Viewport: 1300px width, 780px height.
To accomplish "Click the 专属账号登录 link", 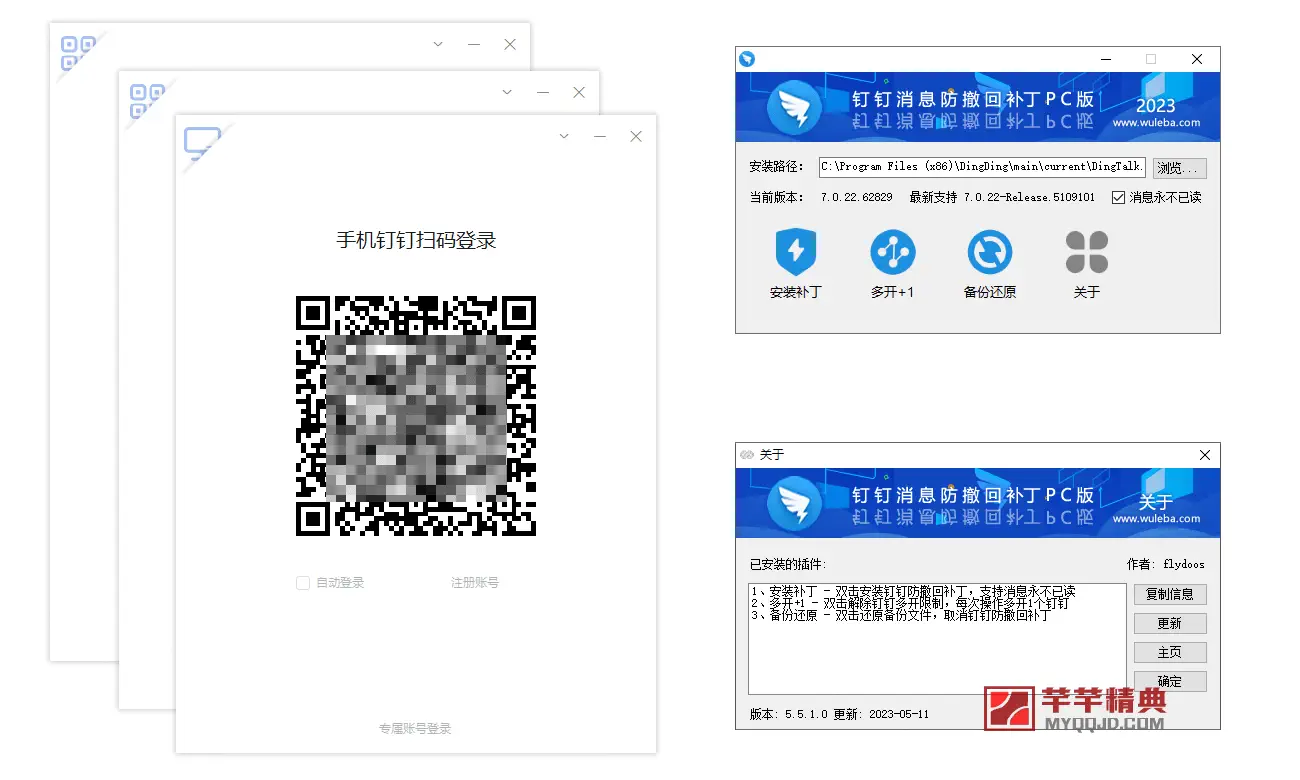I will click(415, 729).
